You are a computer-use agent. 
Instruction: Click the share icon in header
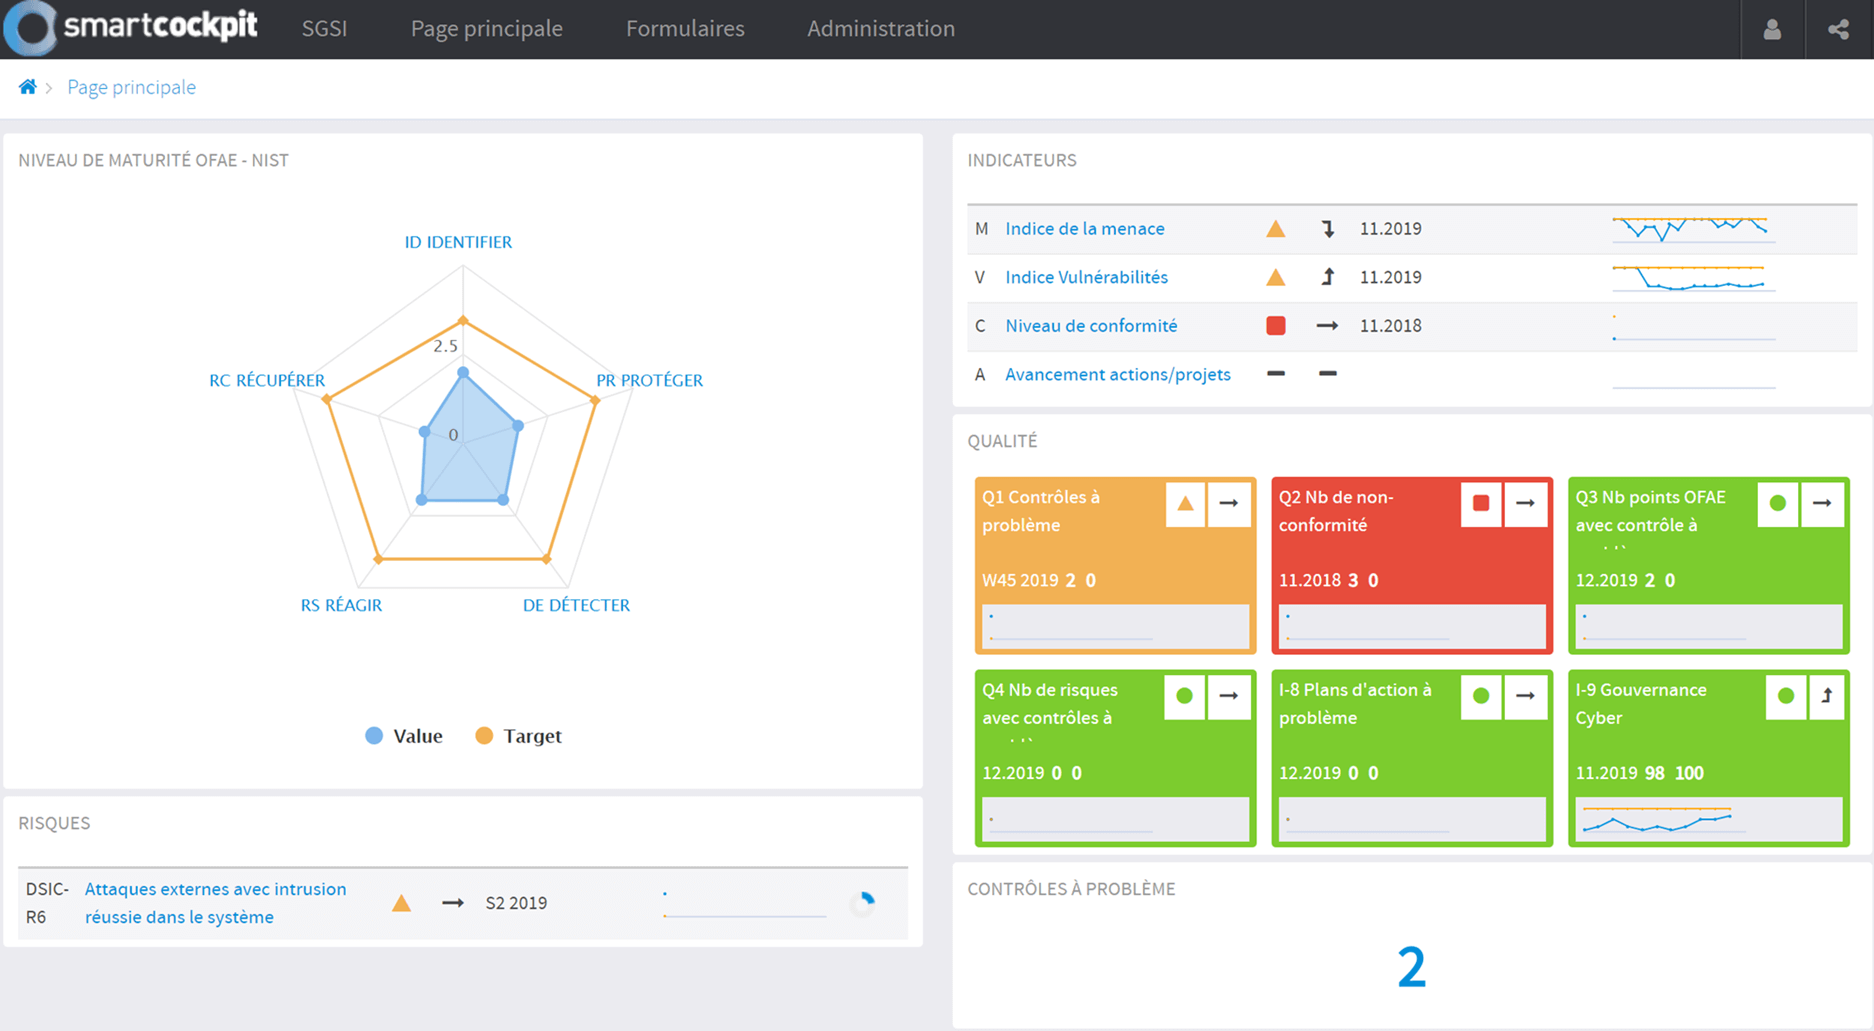pos(1838,29)
